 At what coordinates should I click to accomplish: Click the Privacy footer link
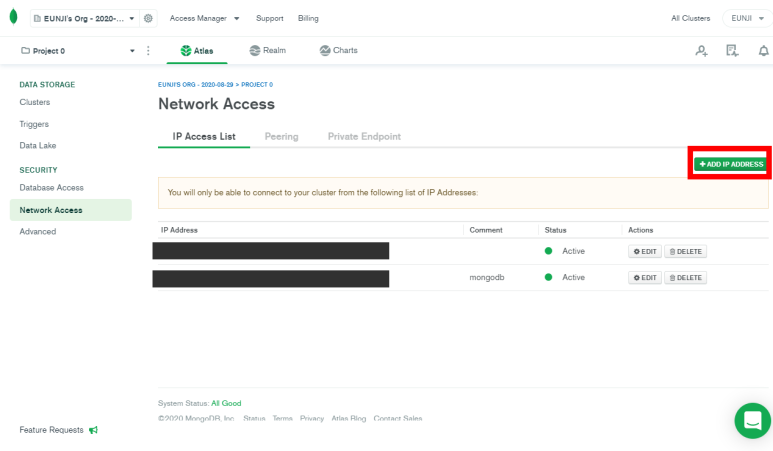[x=312, y=418]
